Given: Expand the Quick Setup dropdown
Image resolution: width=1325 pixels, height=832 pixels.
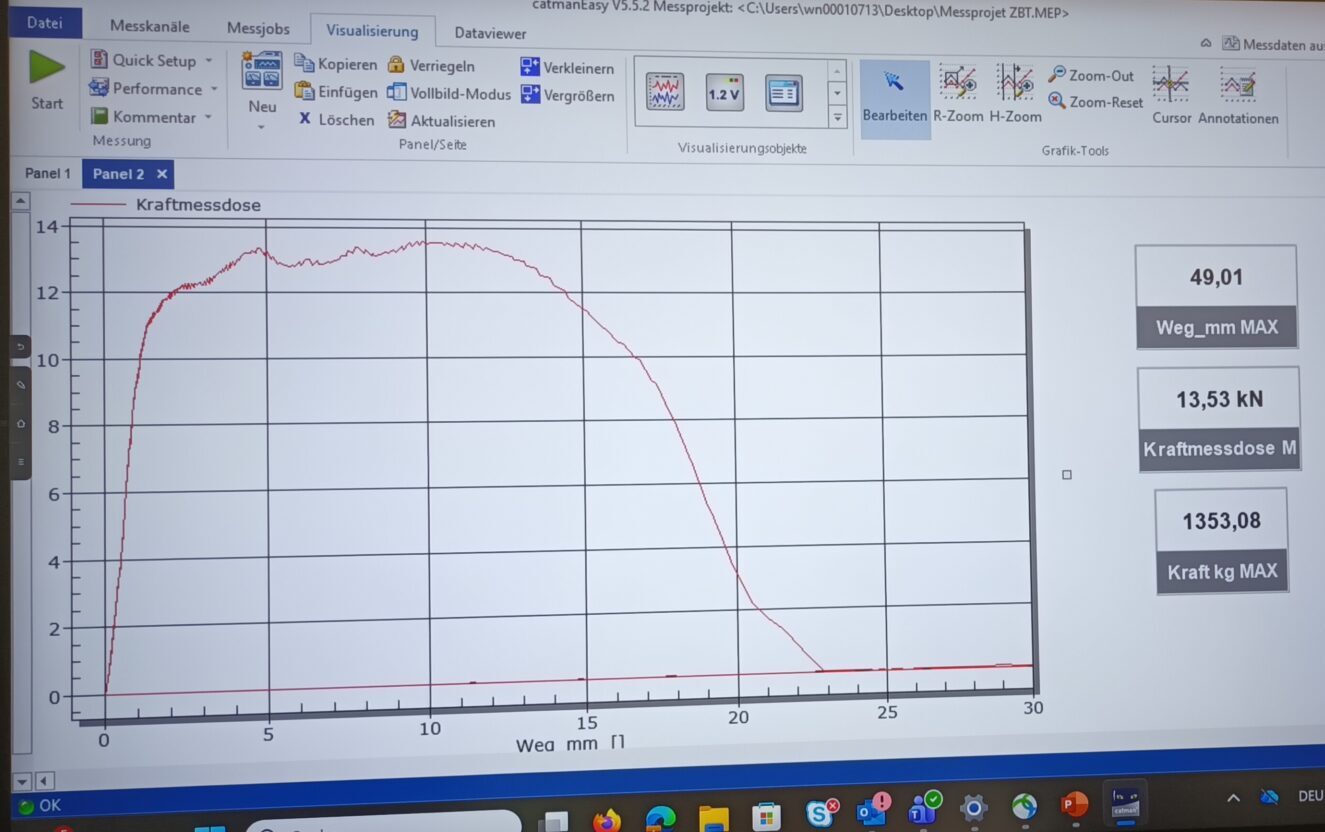Looking at the screenshot, I should (209, 61).
